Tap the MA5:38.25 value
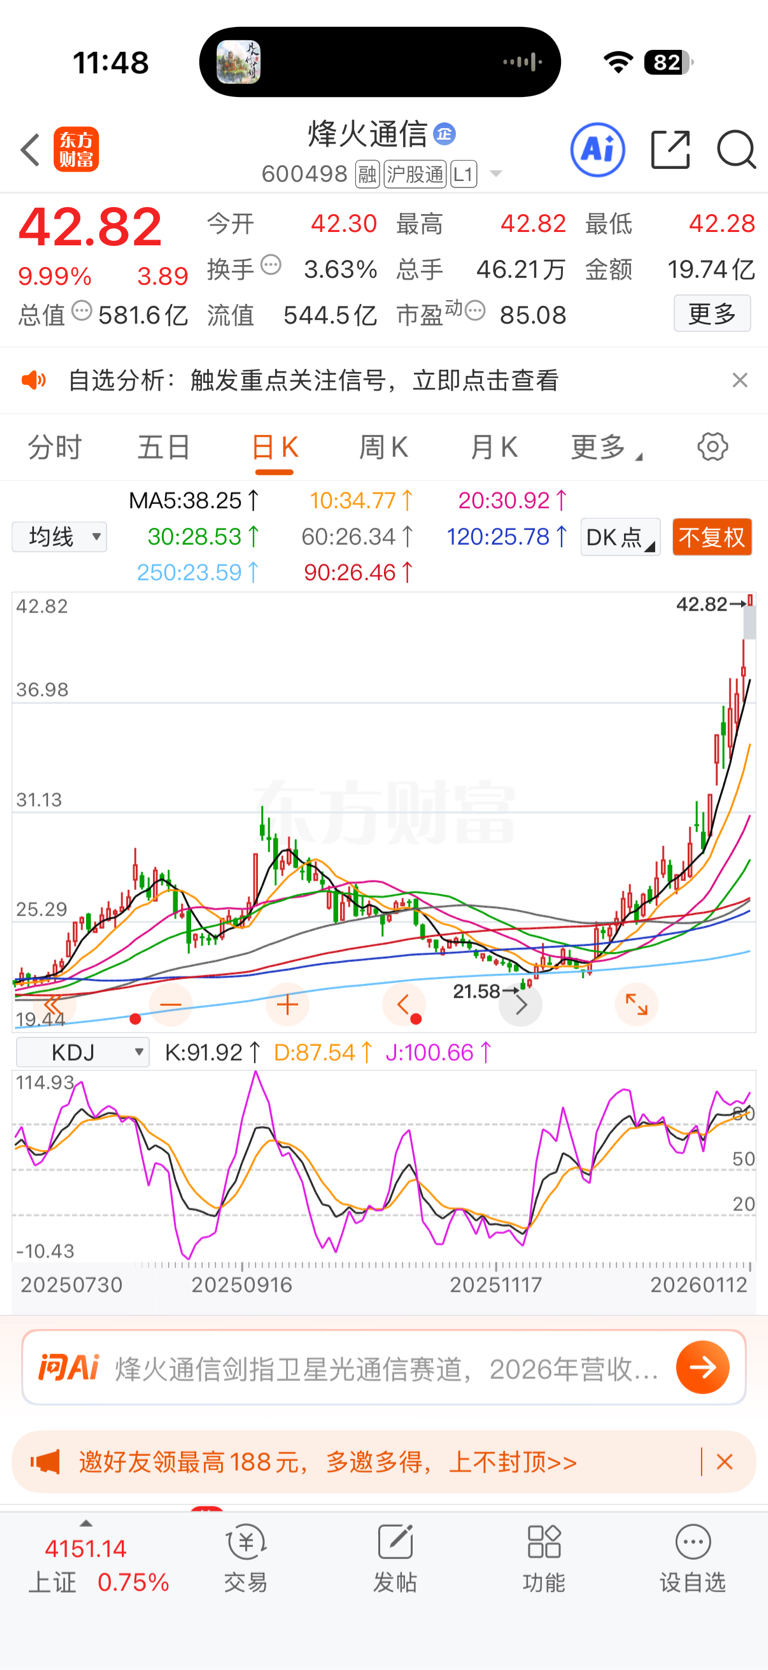 click(x=195, y=501)
